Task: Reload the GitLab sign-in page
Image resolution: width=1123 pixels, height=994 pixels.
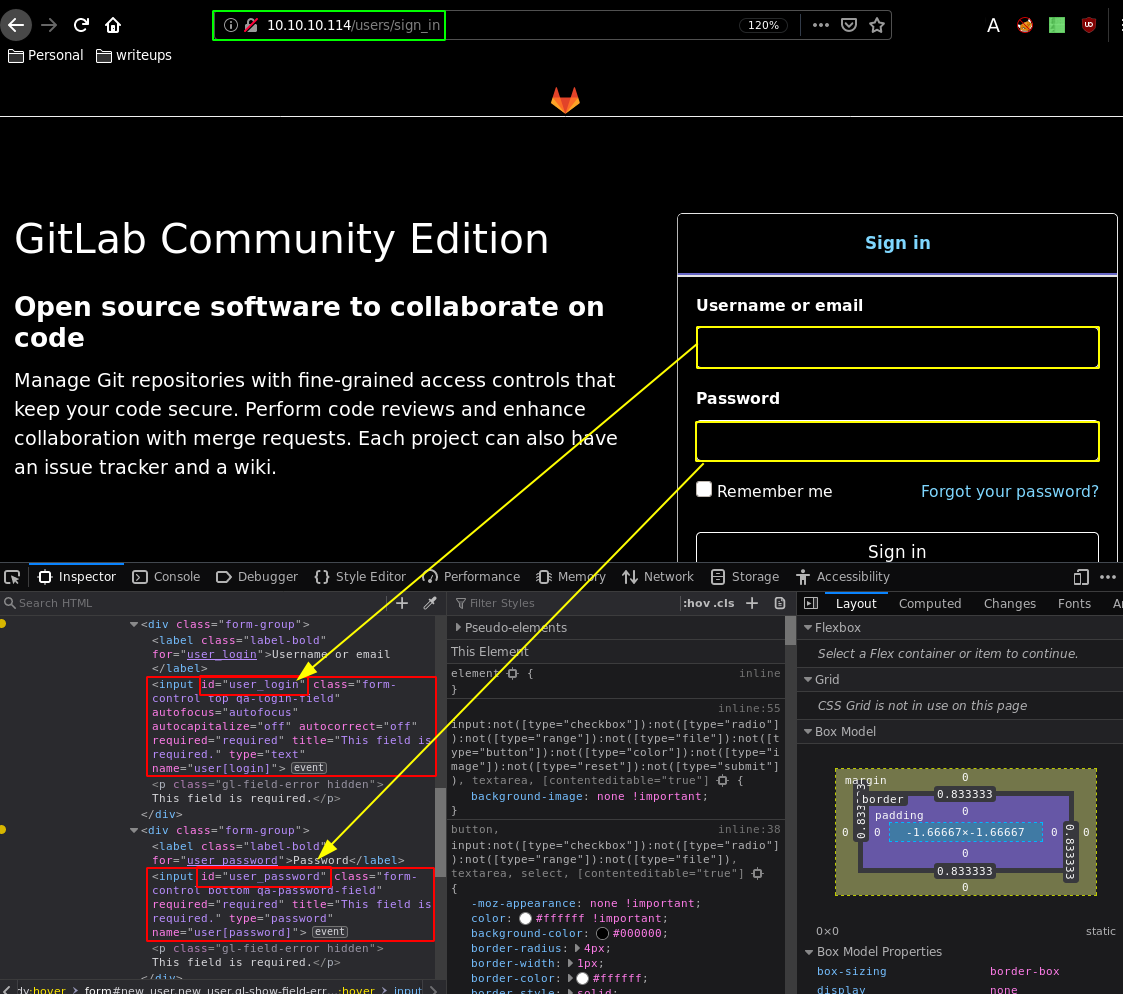Action: [x=81, y=25]
